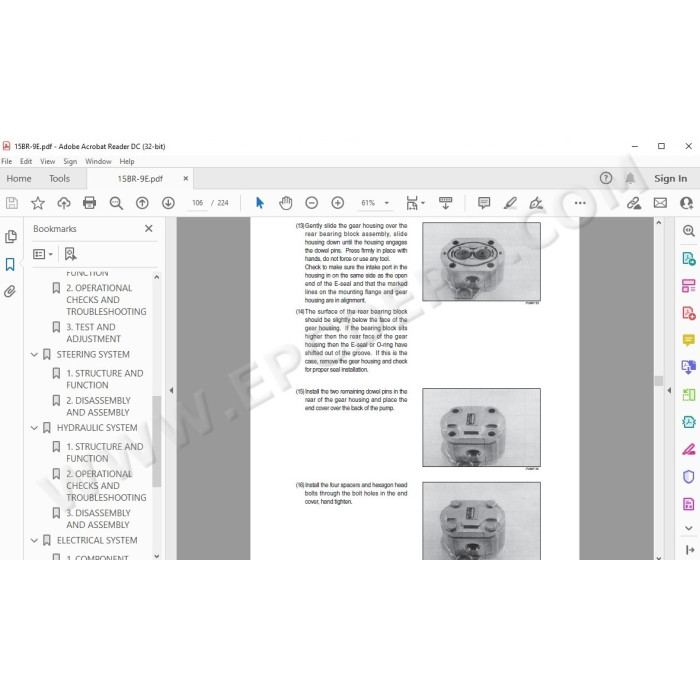This screenshot has height=700, width=700.
Task: Activate the Selection arrow tool
Action: pos(259,203)
